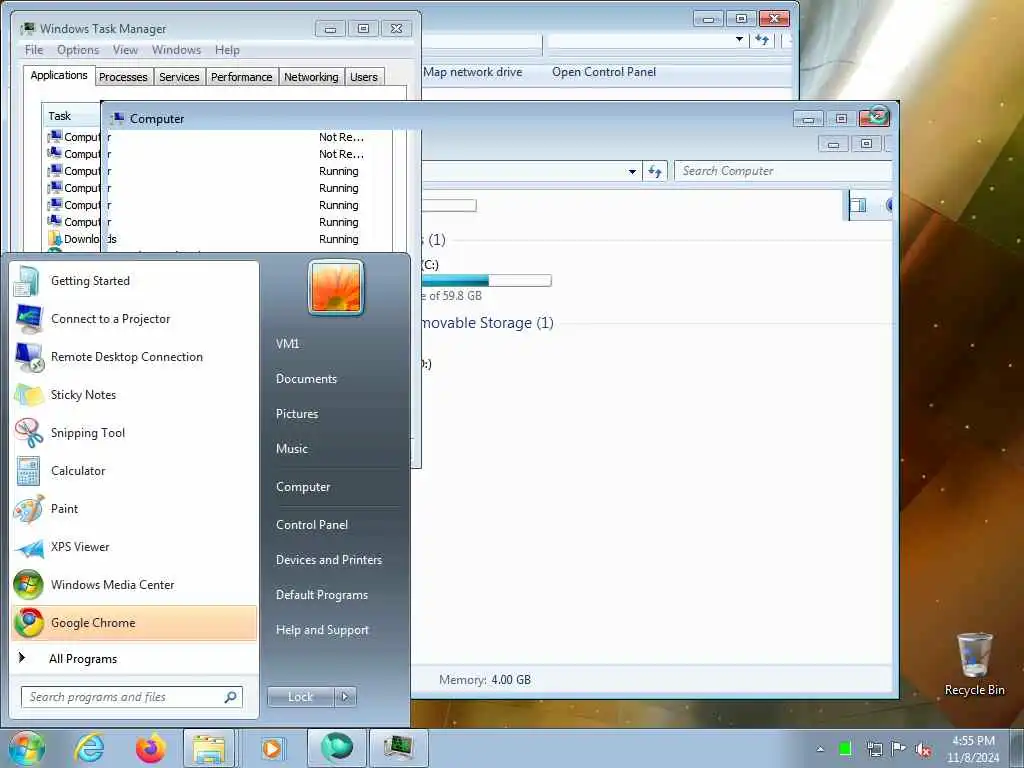Click the search magnifier icon in Start menu
Image resolution: width=1024 pixels, height=768 pixels.
click(x=230, y=697)
